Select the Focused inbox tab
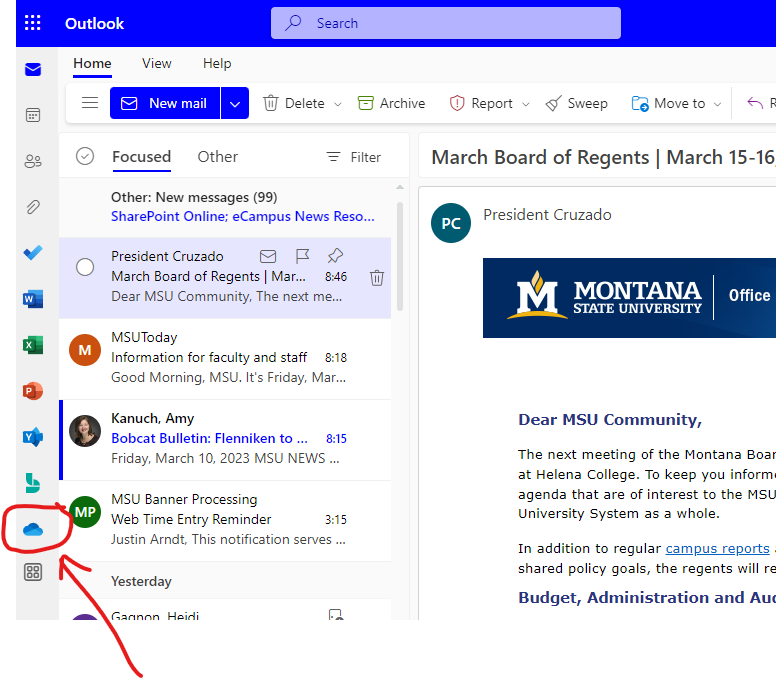Screen dimensions: 776x678 [x=142, y=157]
